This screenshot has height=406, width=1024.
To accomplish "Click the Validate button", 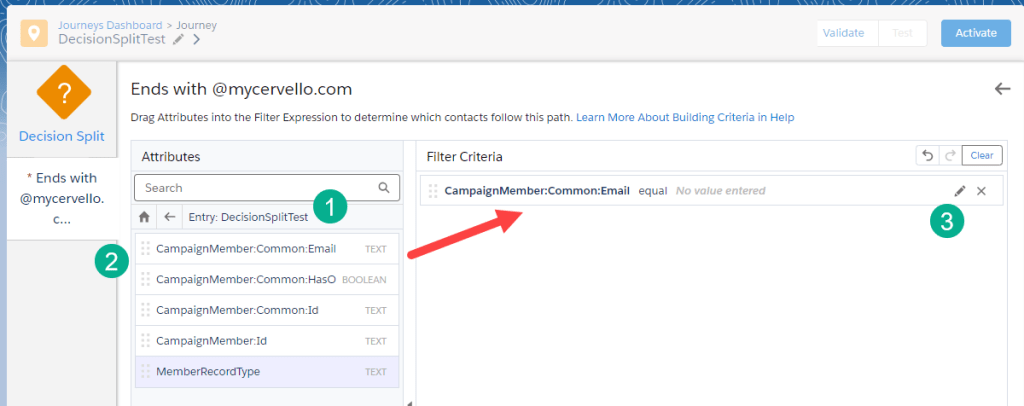I will click(843, 33).
